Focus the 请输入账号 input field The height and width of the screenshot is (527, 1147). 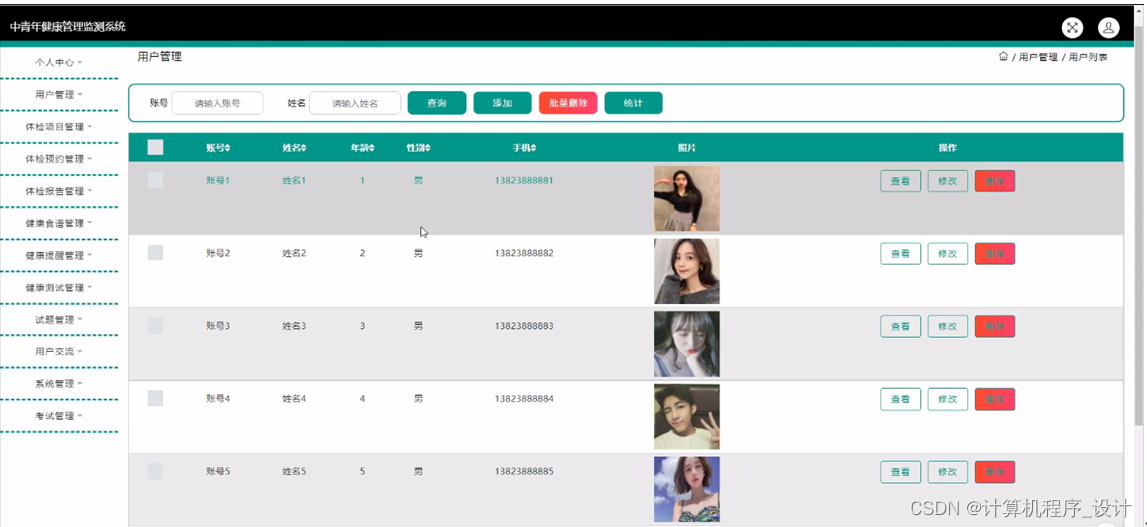pyautogui.click(x=217, y=103)
